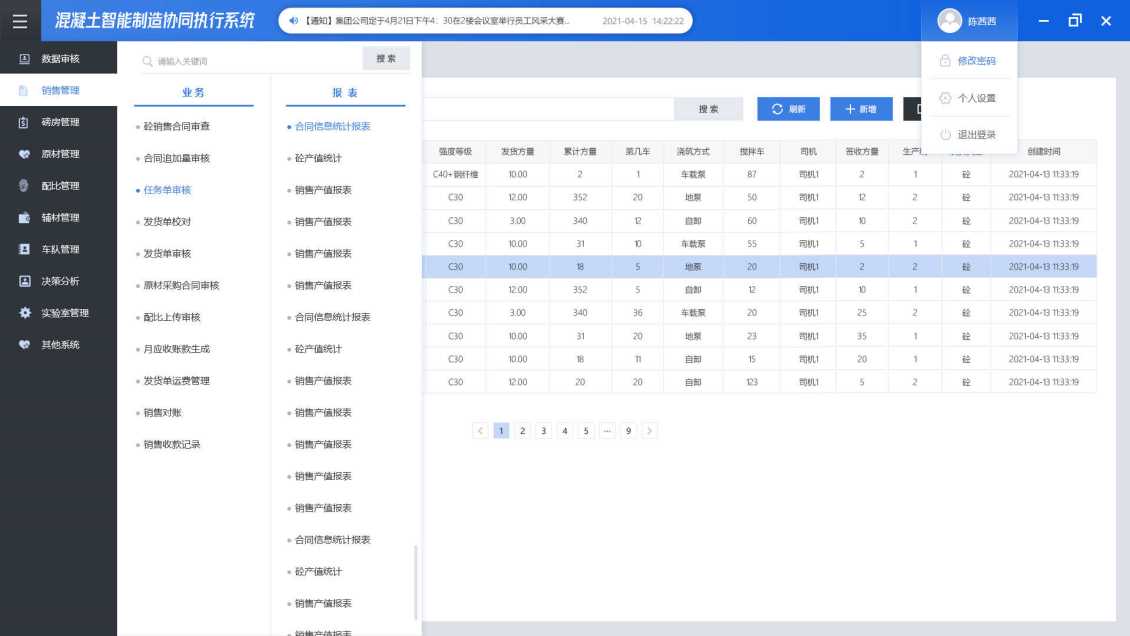Go to the next page with the right arrow
The image size is (1130, 636).
[649, 431]
